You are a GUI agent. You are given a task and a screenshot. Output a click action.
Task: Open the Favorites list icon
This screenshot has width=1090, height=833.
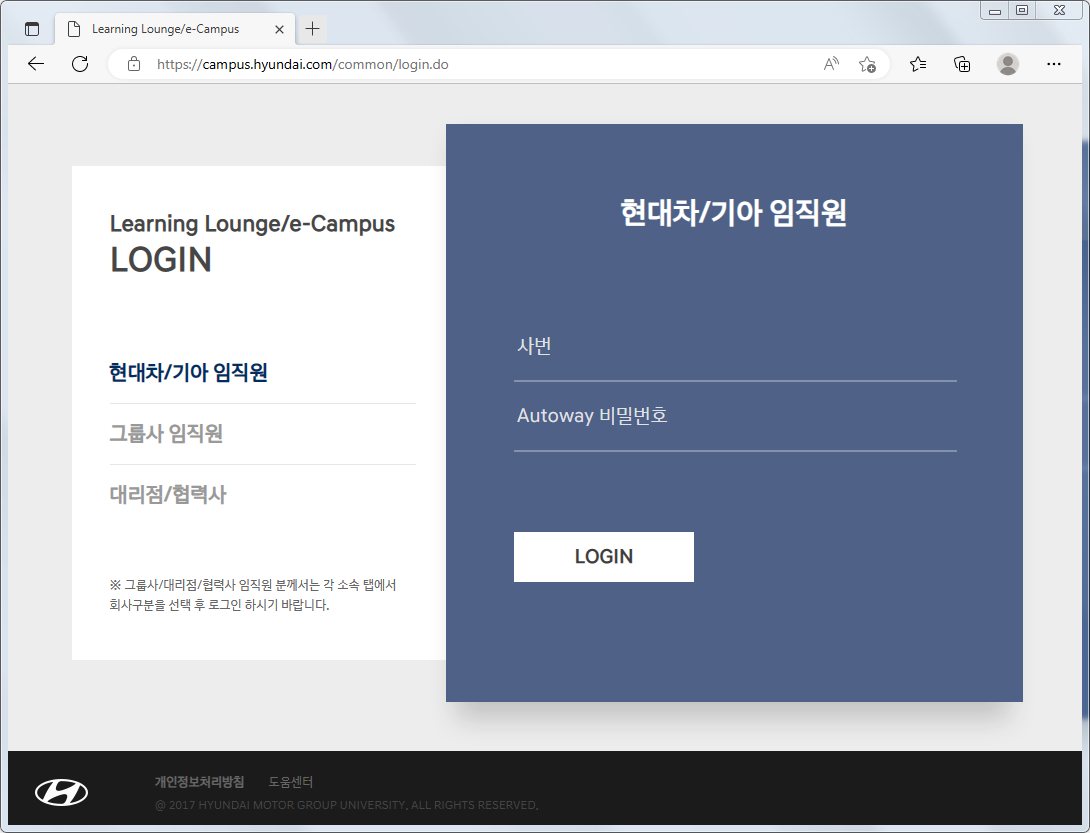(918, 64)
